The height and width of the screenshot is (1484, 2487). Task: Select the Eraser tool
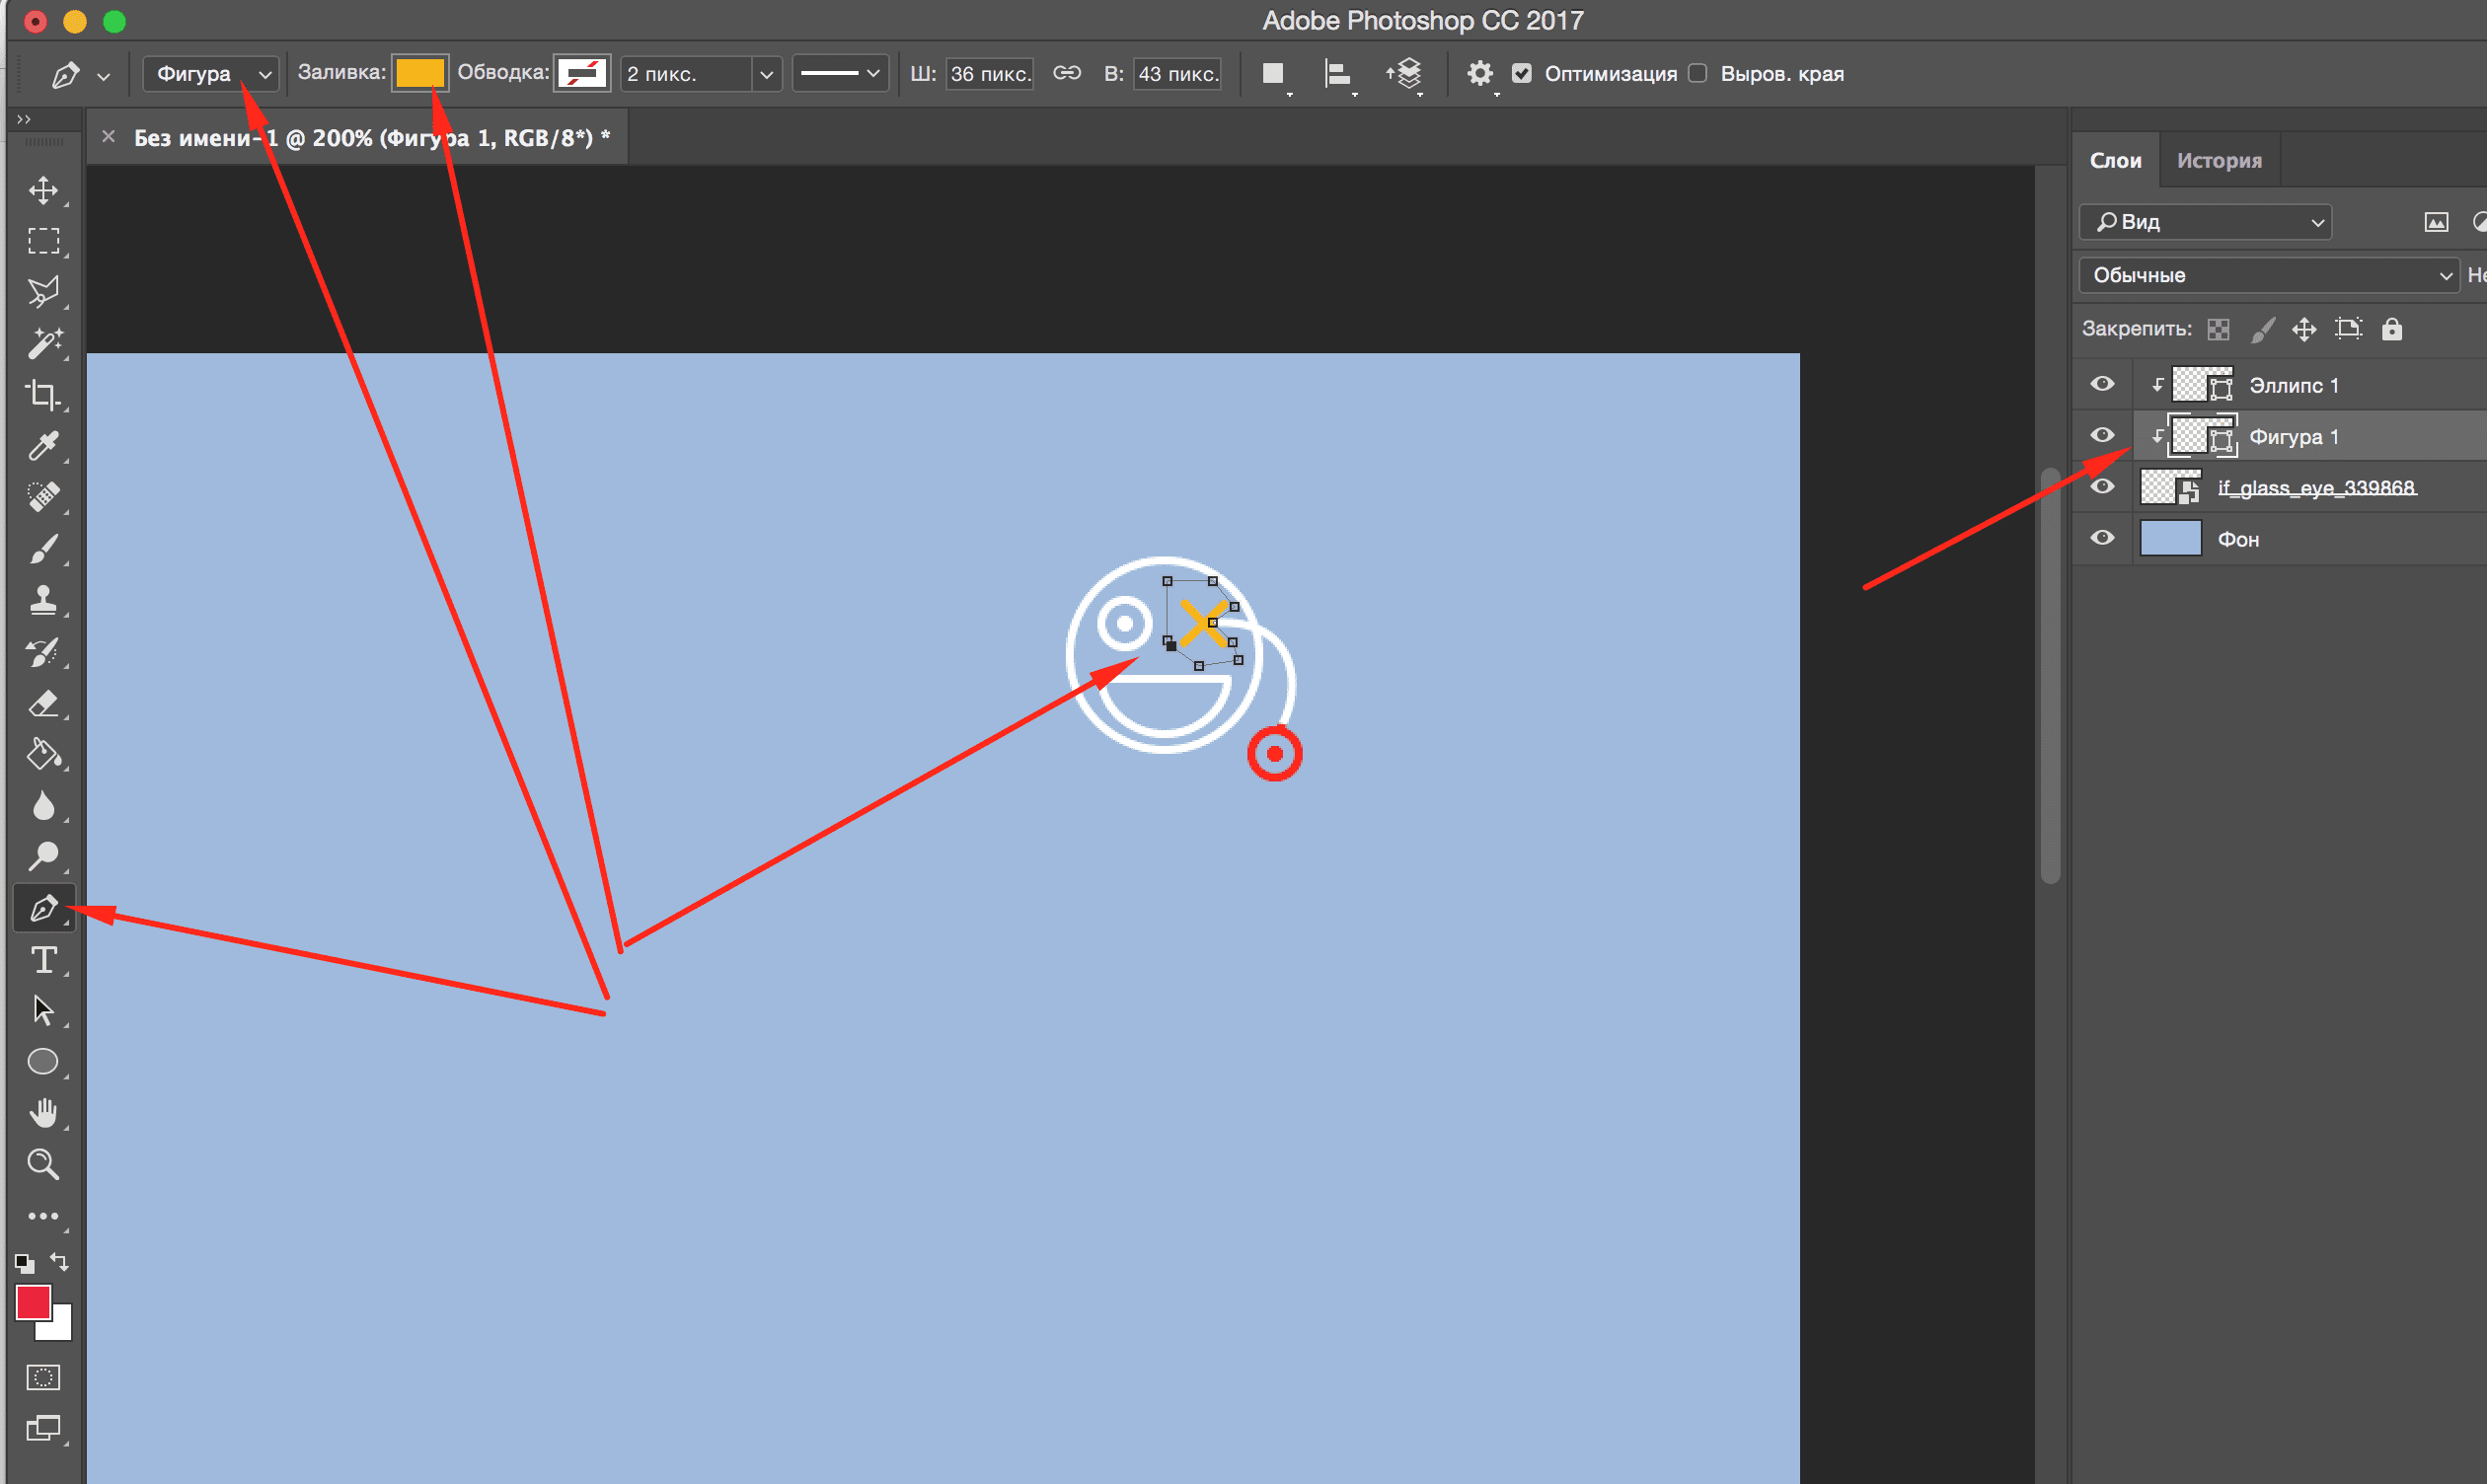tap(43, 703)
